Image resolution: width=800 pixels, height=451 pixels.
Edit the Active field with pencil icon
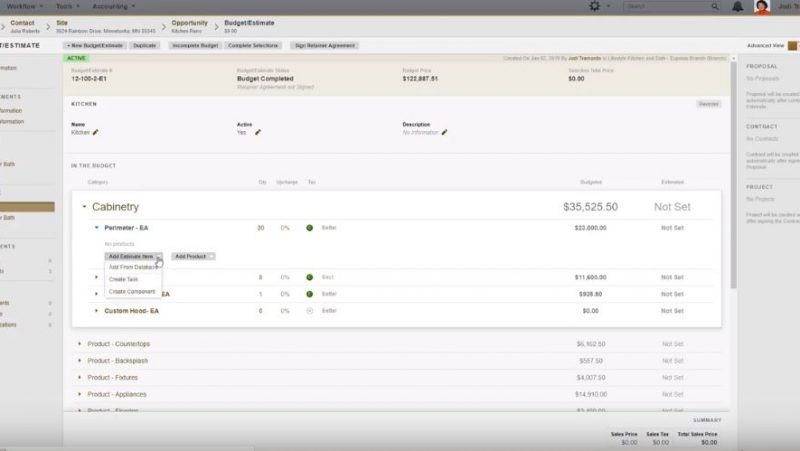257,132
